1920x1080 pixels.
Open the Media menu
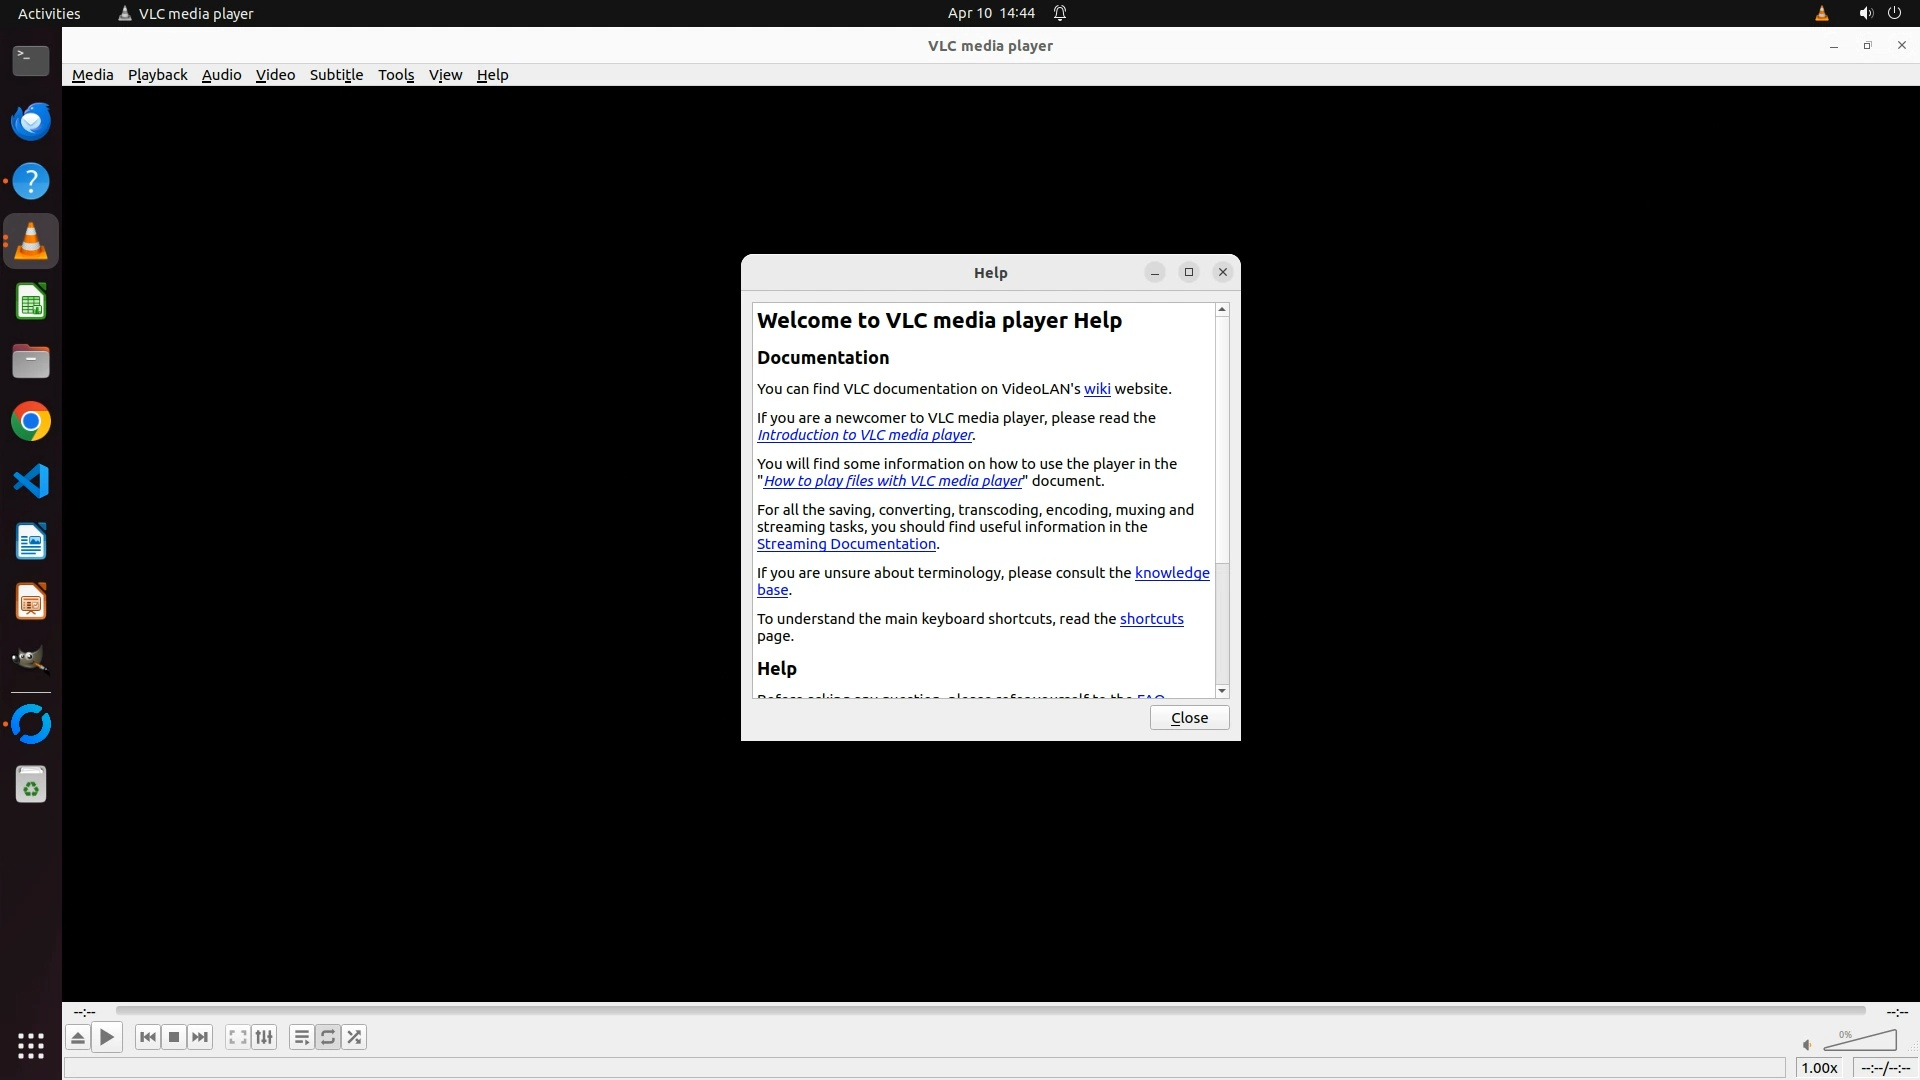(92, 75)
